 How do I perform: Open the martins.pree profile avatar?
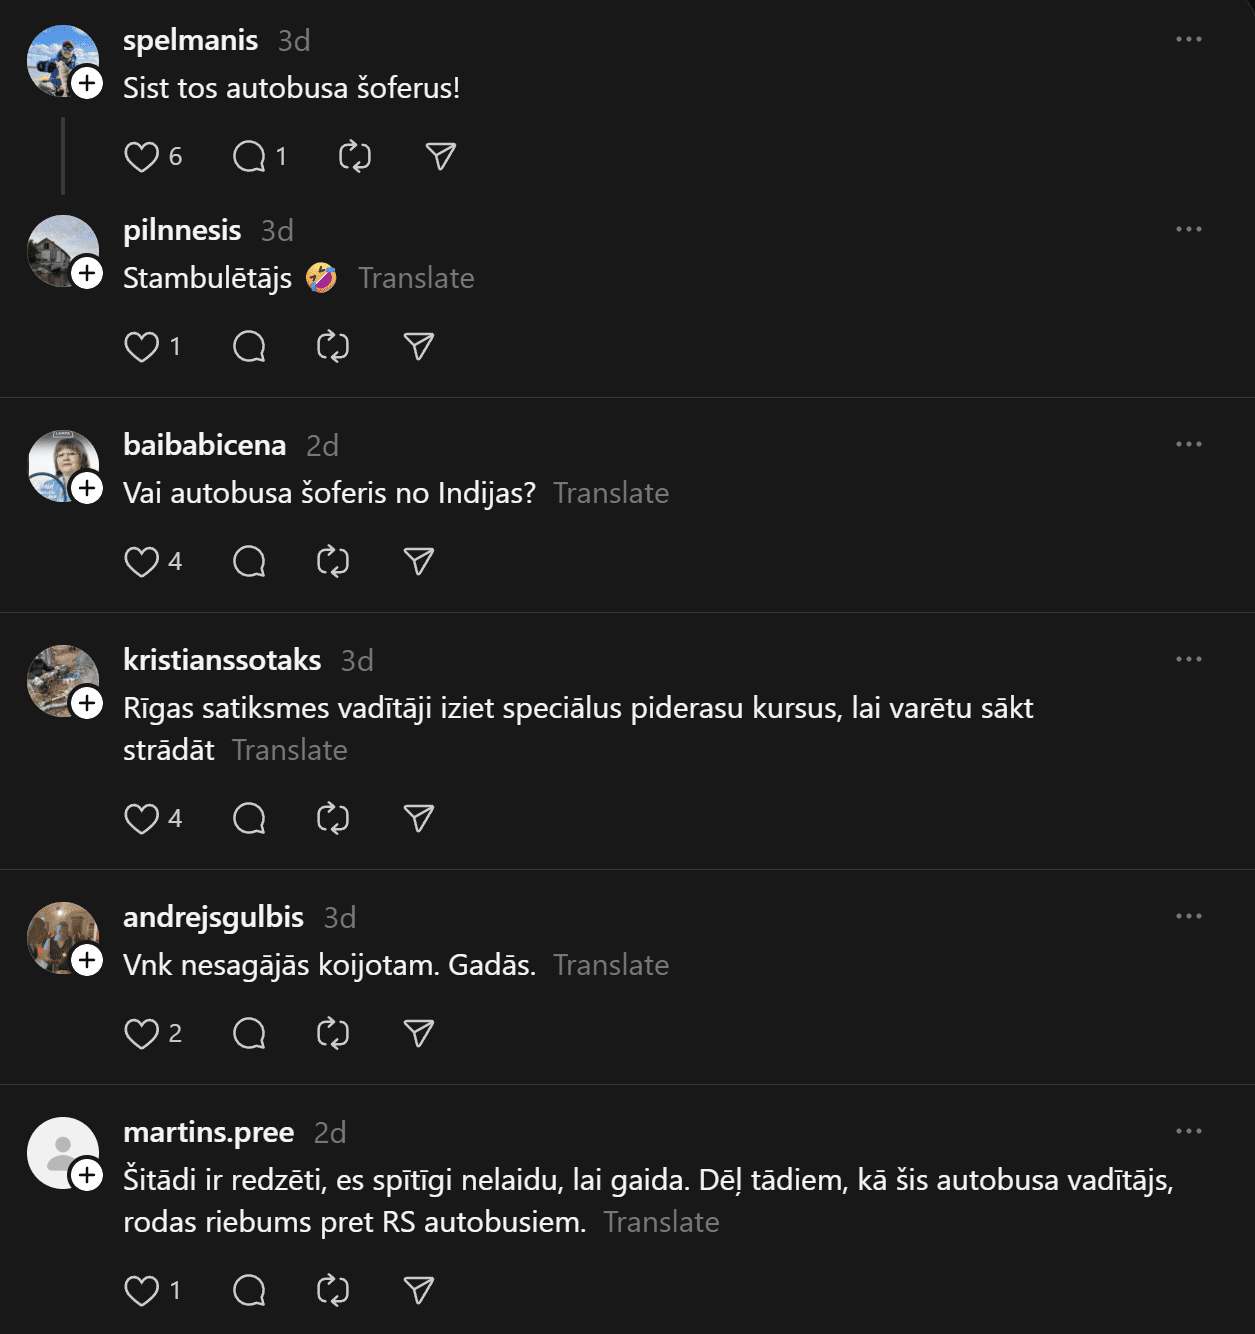[x=62, y=1152]
